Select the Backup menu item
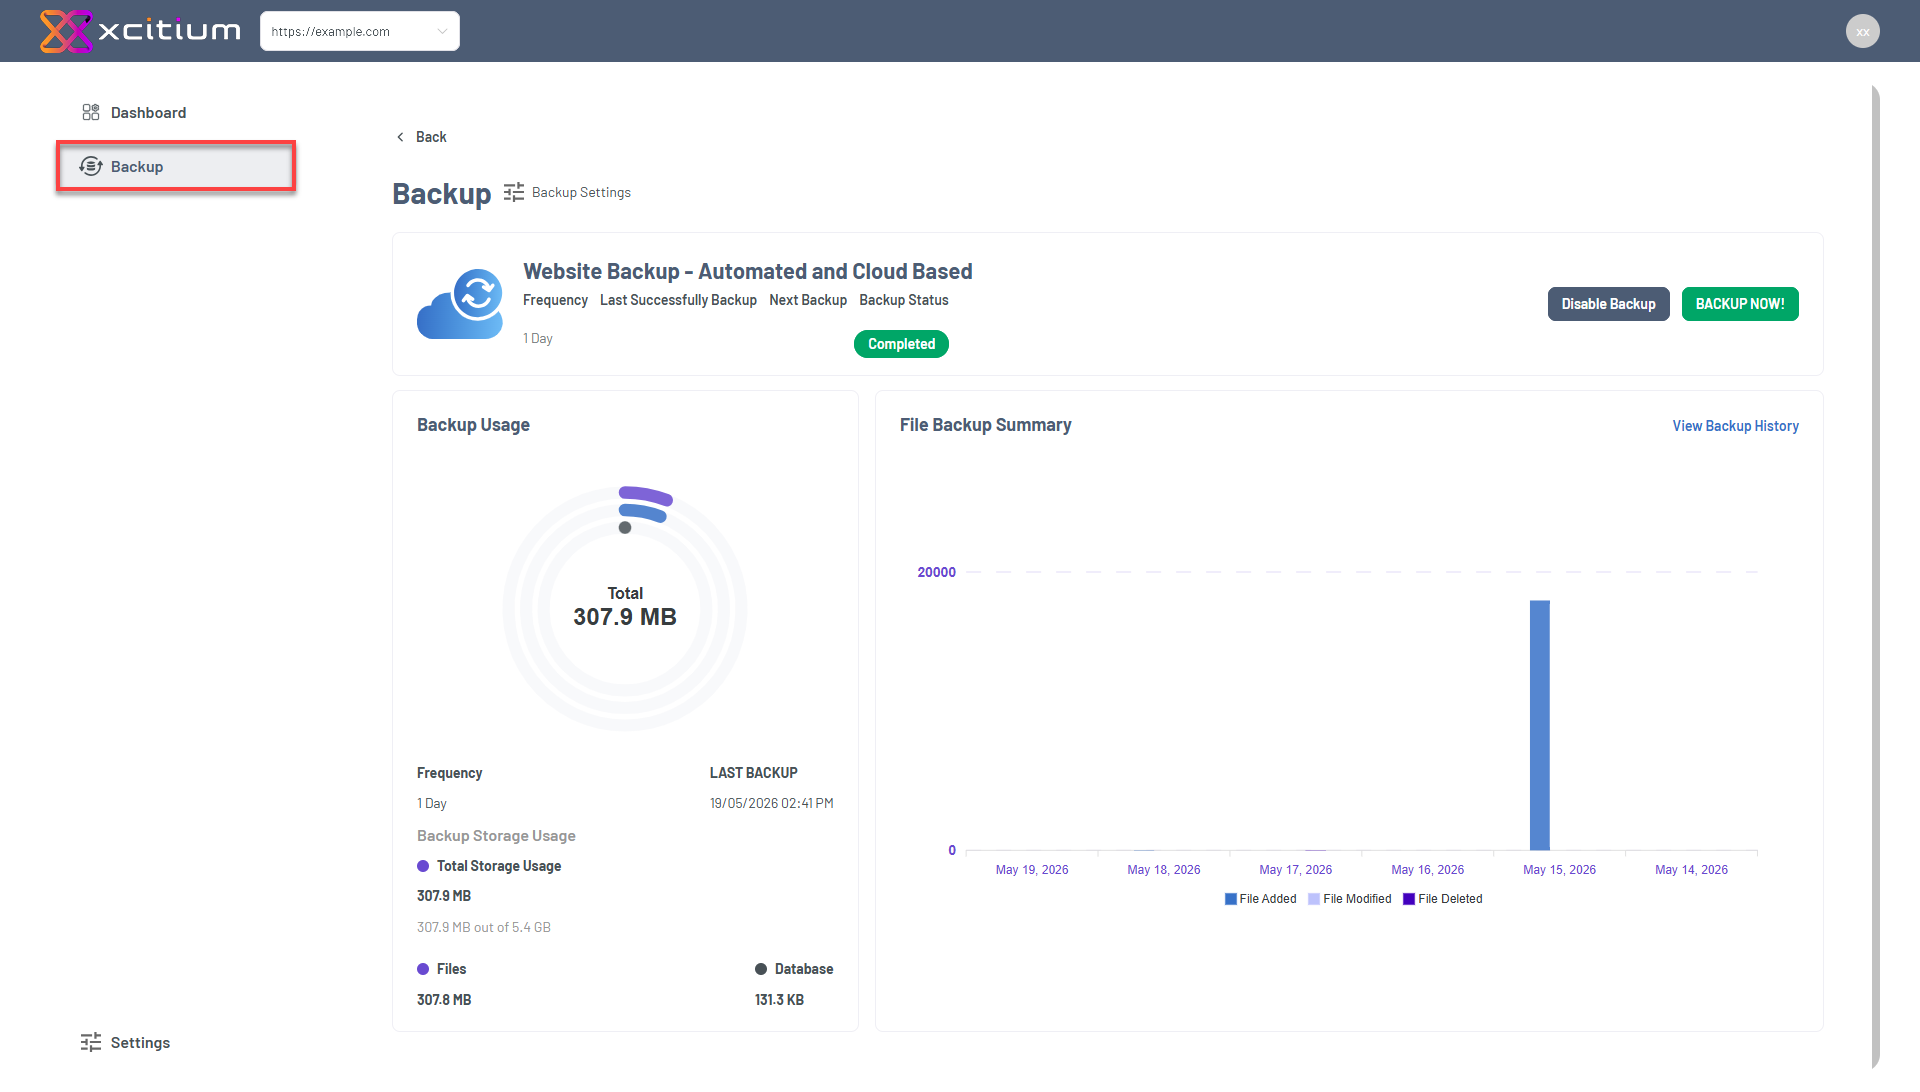The image size is (1920, 1092). point(176,166)
